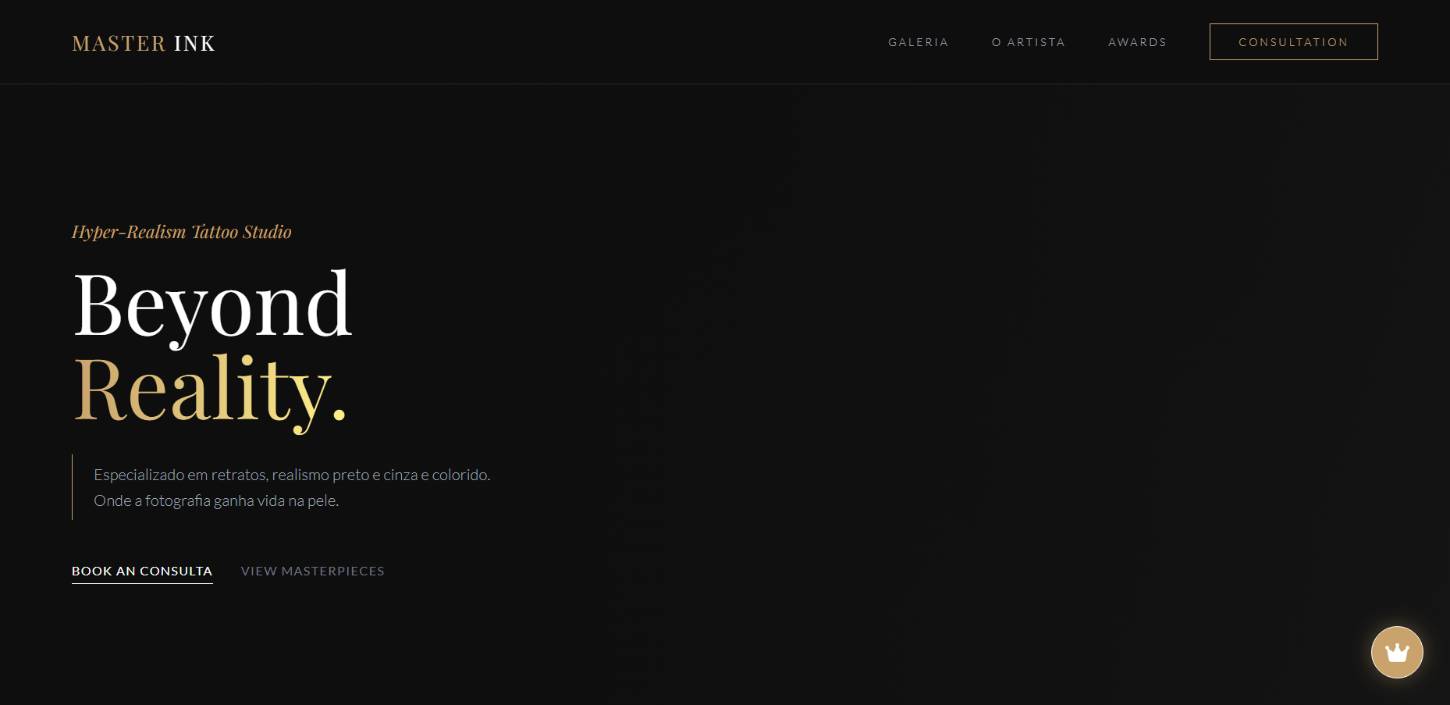Open the Awards menu item
Screen dimensions: 1450x705
[1137, 42]
